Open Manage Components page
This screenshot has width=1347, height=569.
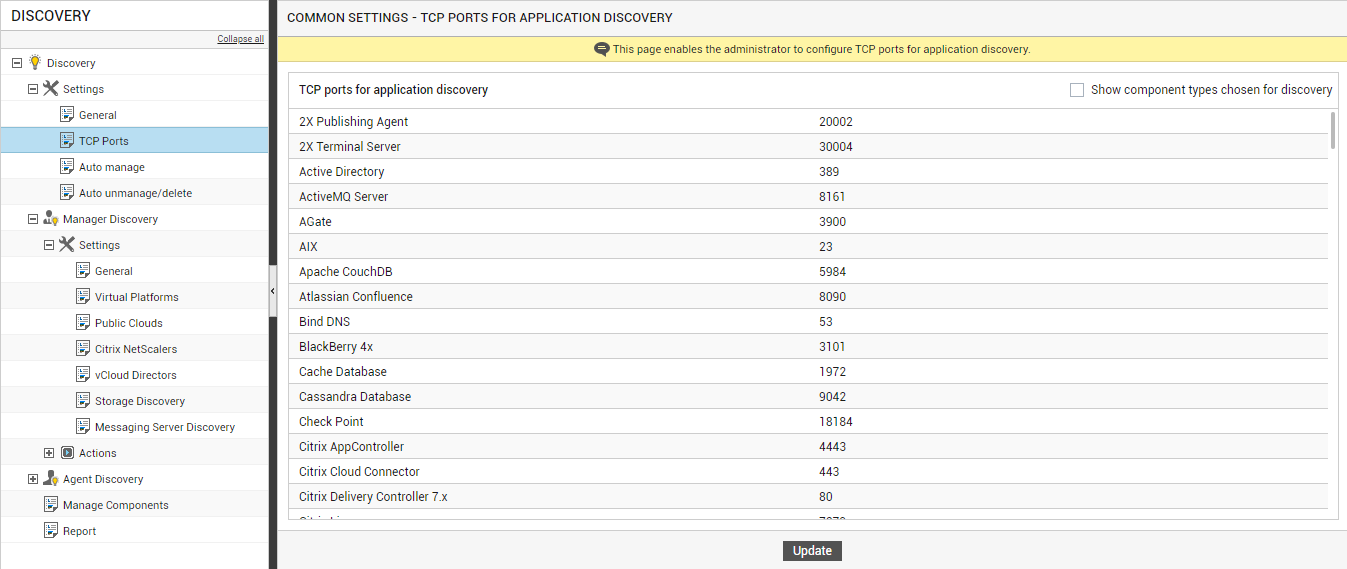(116, 505)
